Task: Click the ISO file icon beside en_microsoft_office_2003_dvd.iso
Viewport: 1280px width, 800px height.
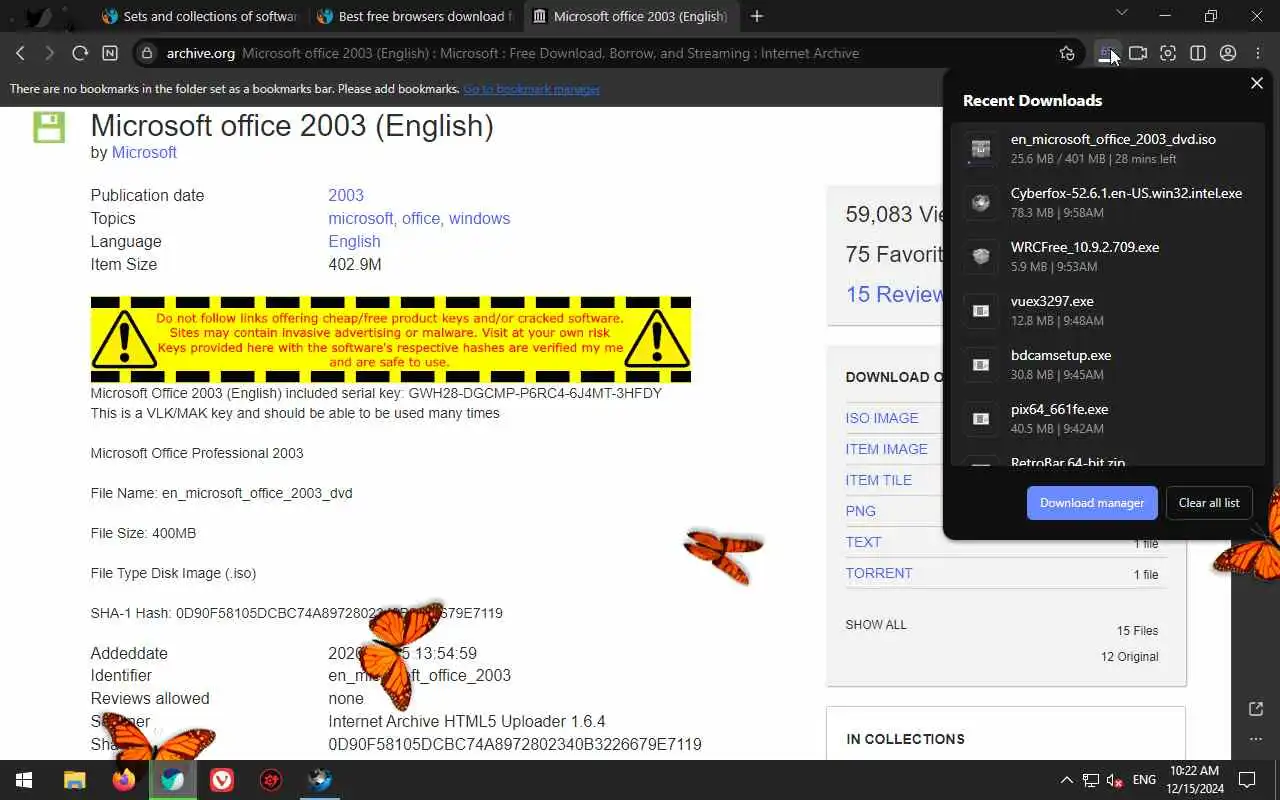Action: click(x=981, y=149)
